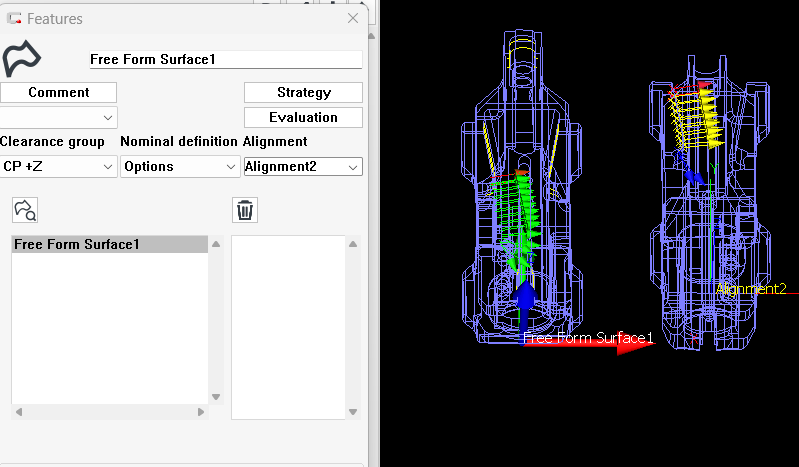
Task: Expand the Nominal definition Options dropdown
Action: click(x=179, y=166)
